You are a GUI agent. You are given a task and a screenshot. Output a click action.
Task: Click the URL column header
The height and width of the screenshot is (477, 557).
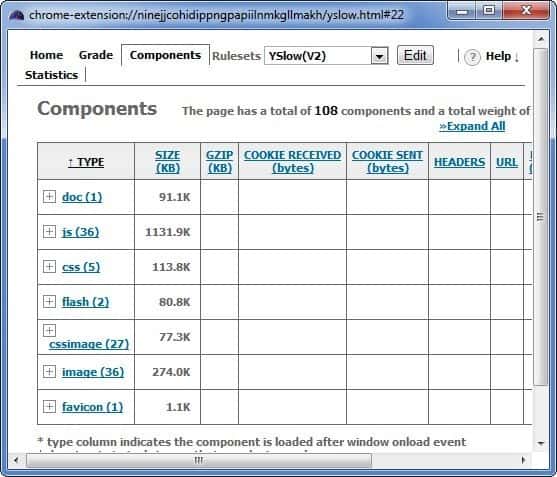[x=507, y=162]
